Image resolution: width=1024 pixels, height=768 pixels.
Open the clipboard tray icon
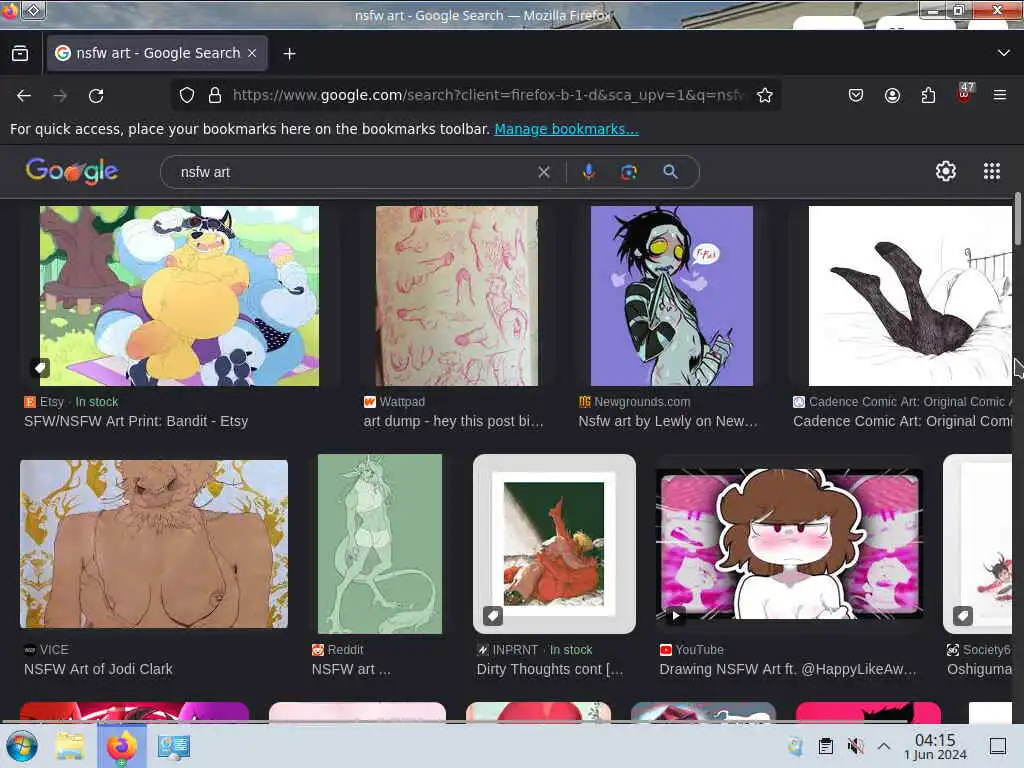(x=825, y=746)
